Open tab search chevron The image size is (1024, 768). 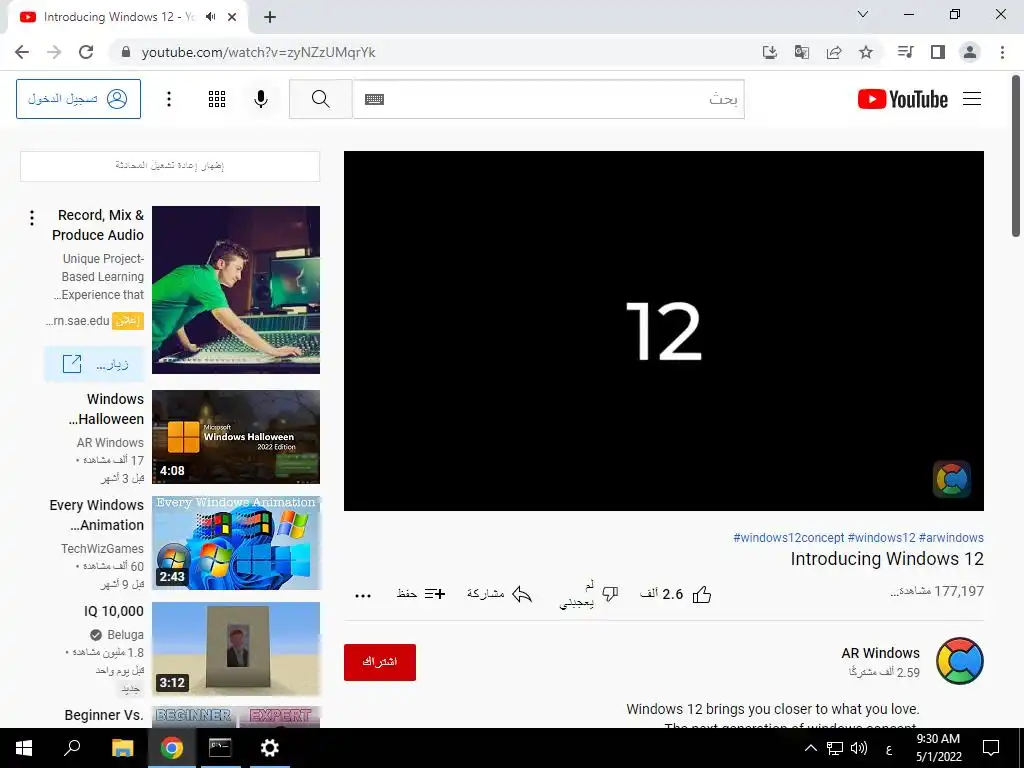[863, 14]
